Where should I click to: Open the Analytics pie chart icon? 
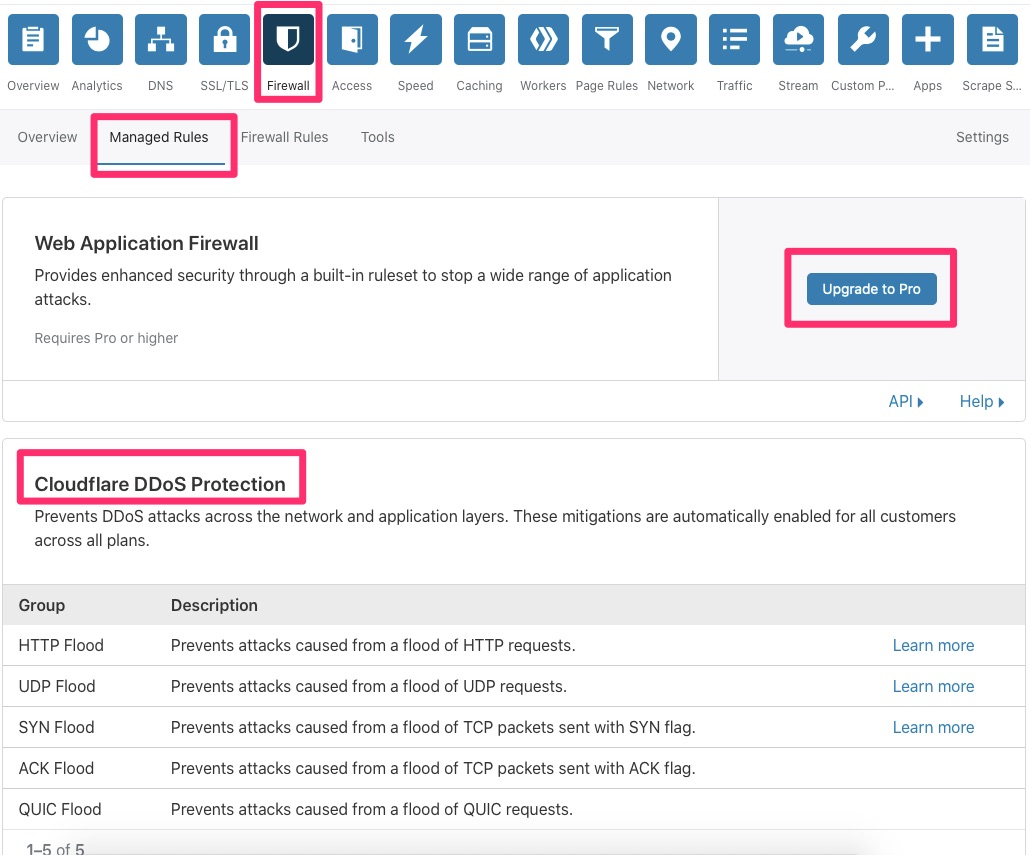96,39
